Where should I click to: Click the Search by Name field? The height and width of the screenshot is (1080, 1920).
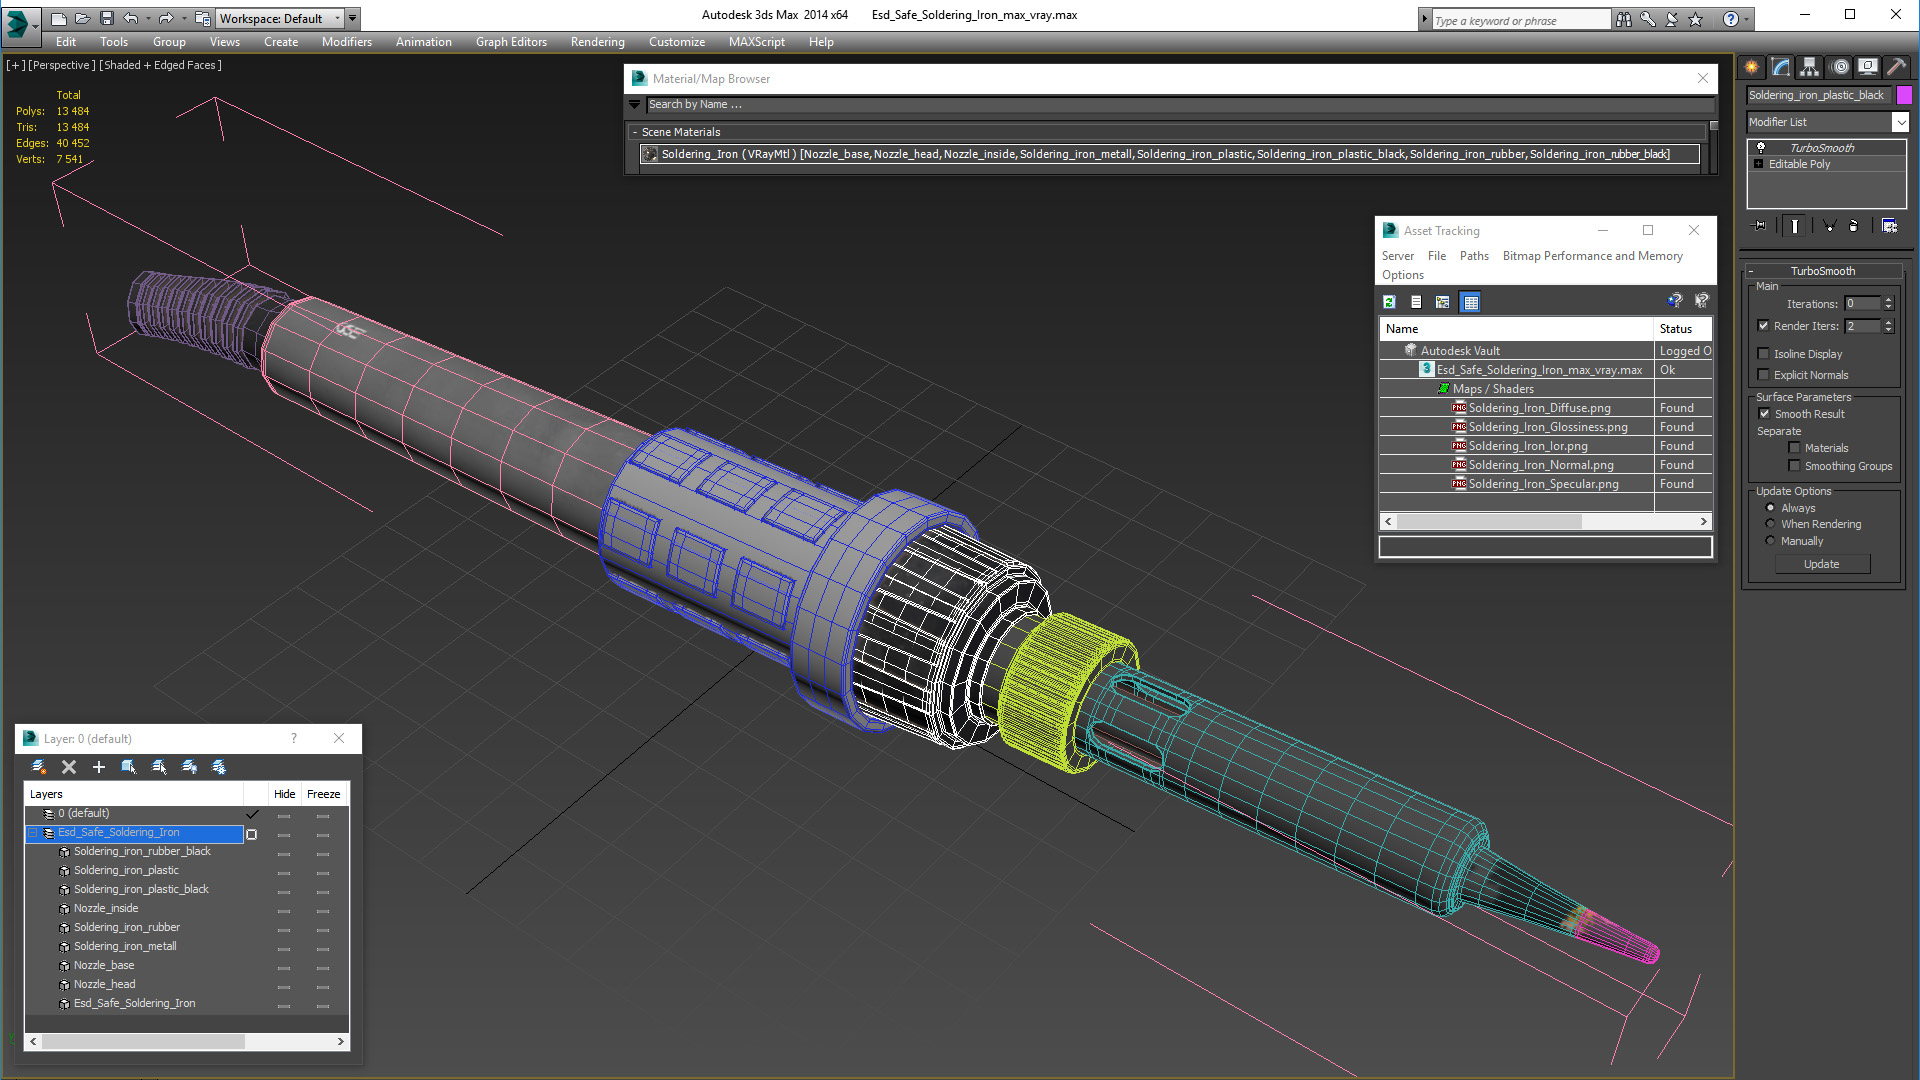[x=1180, y=104]
